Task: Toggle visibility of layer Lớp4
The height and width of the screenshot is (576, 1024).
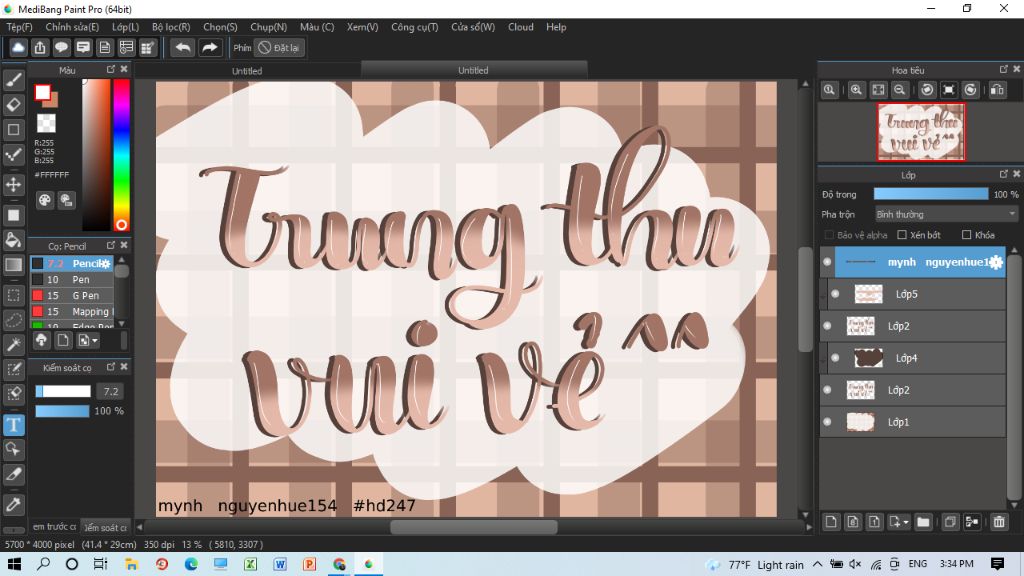Action: [x=835, y=358]
